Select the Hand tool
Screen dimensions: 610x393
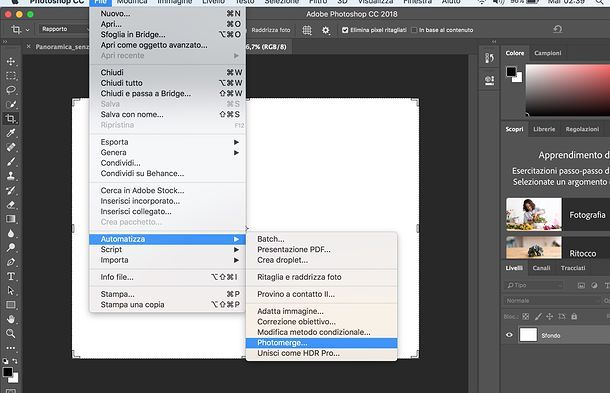tap(11, 319)
